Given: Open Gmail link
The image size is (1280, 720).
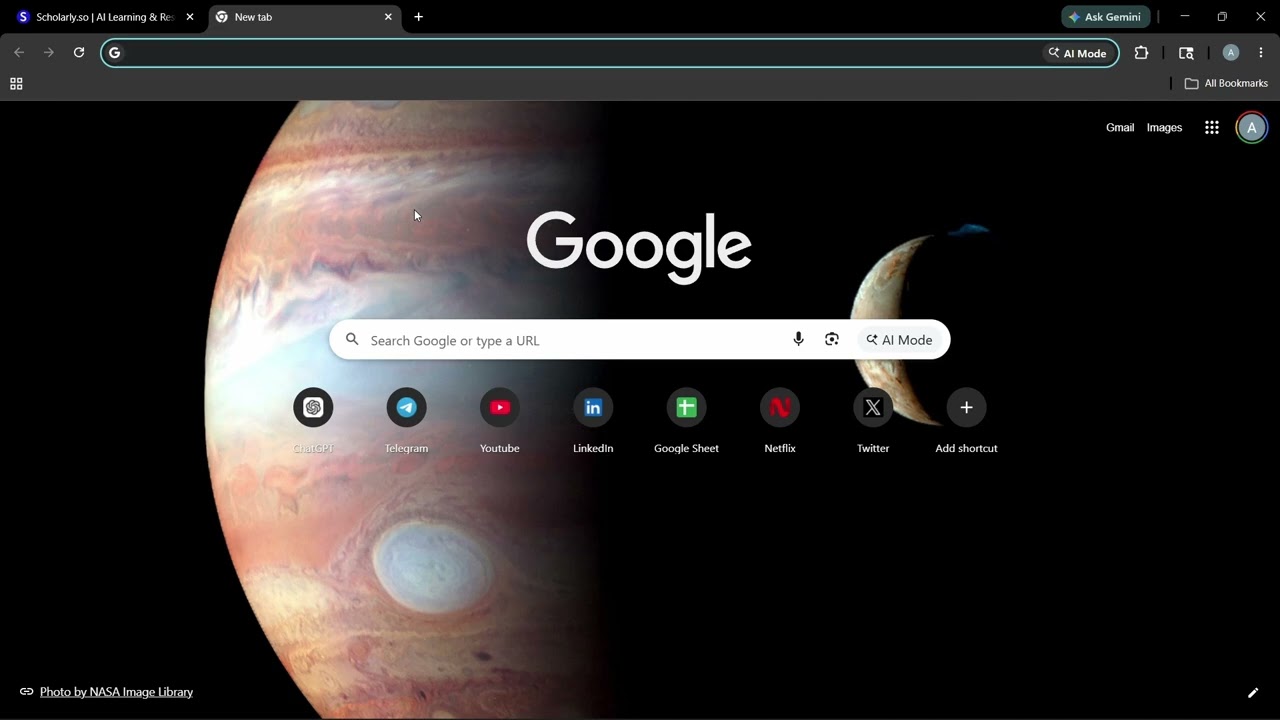Looking at the screenshot, I should click(x=1120, y=127).
